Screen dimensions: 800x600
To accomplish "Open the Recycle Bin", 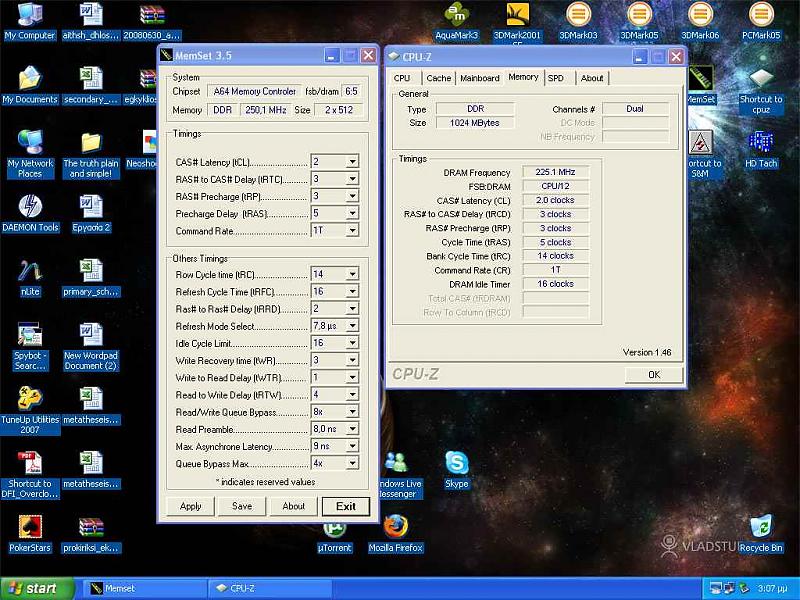I will tap(761, 534).
